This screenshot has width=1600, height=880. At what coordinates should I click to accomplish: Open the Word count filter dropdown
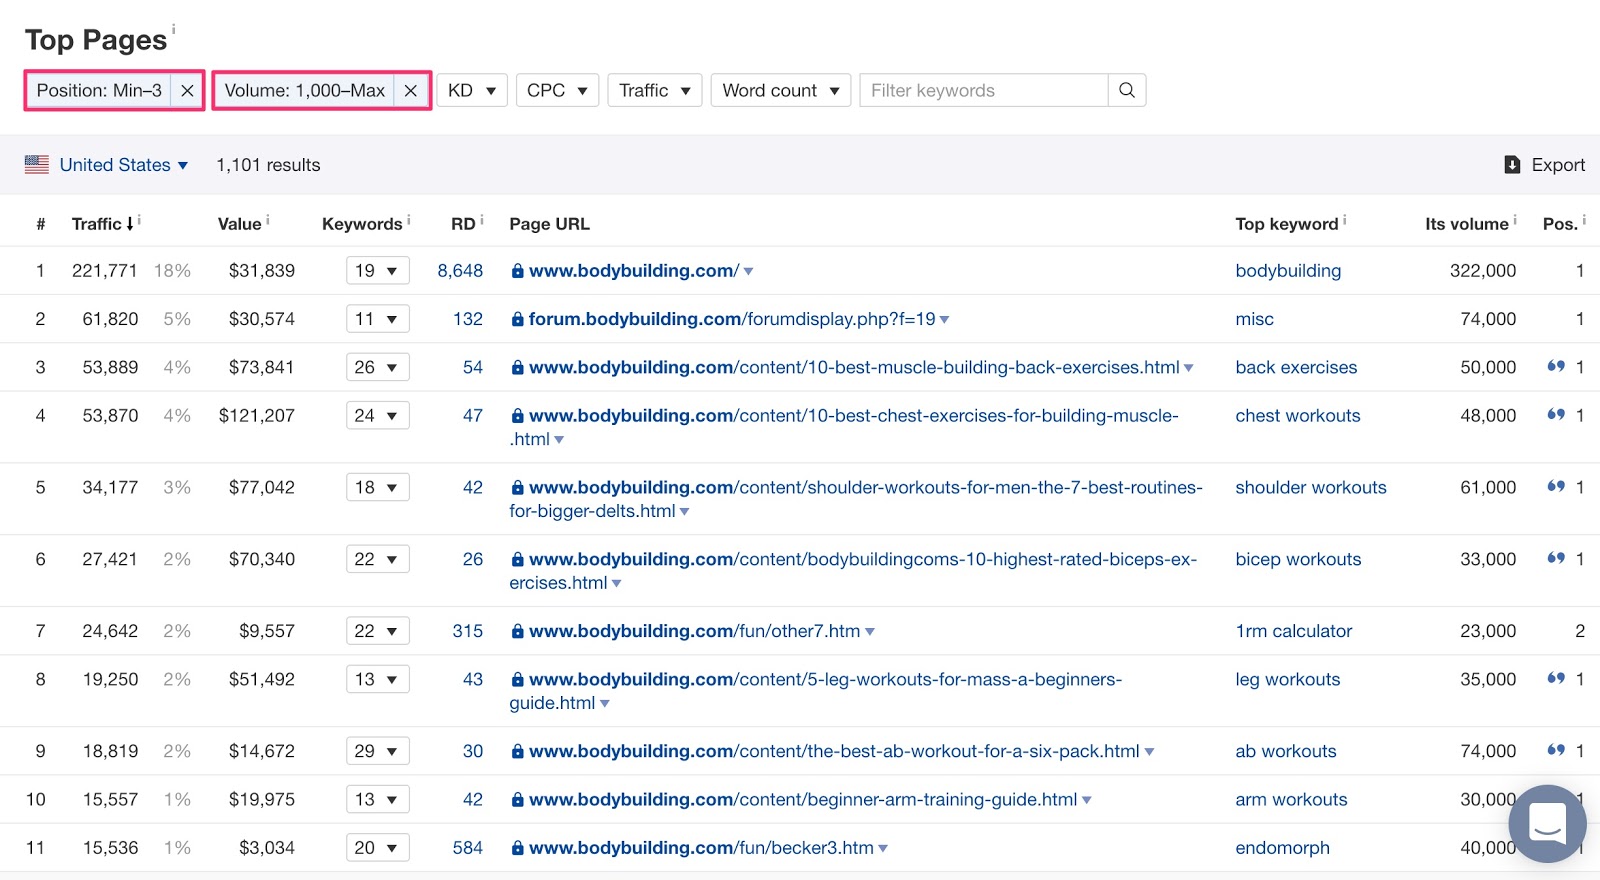tap(781, 91)
